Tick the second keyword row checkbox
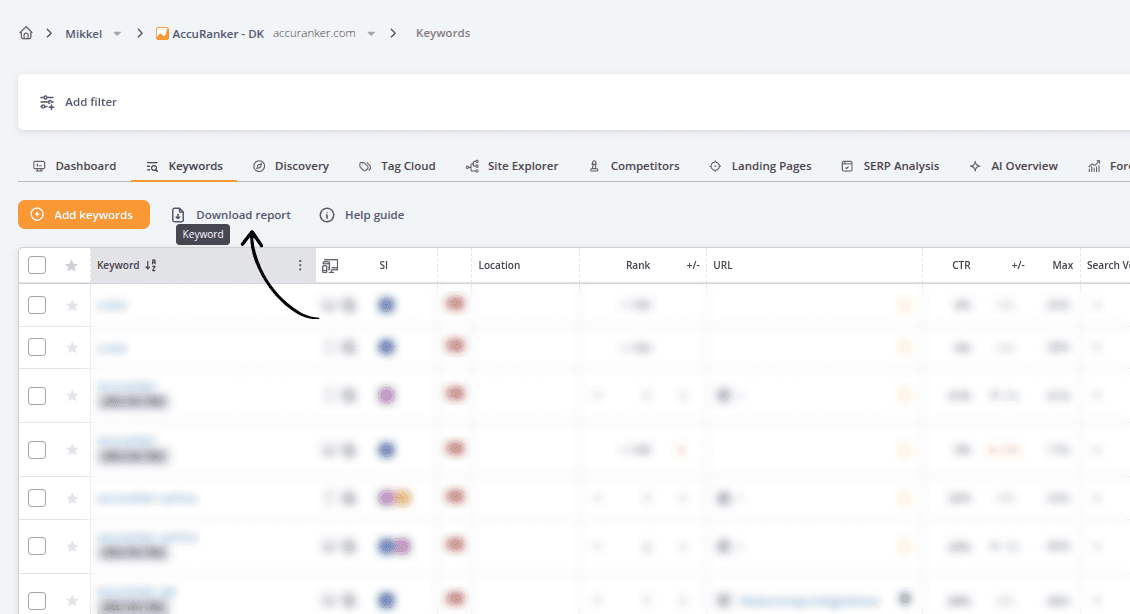 click(x=37, y=347)
